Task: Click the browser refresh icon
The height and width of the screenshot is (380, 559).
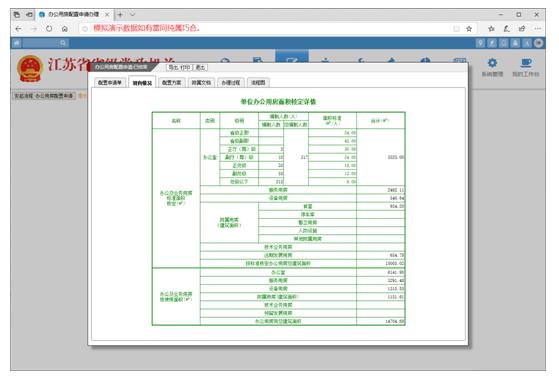Action: coord(49,29)
